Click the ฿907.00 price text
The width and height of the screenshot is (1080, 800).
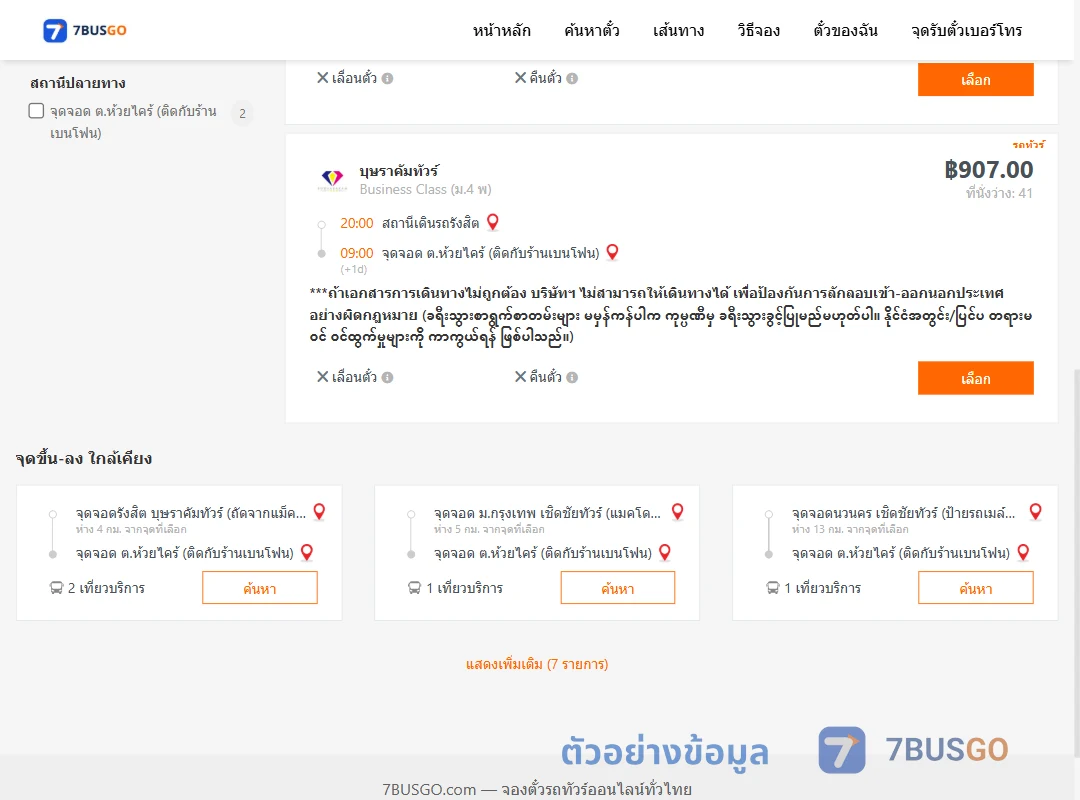click(x=988, y=170)
